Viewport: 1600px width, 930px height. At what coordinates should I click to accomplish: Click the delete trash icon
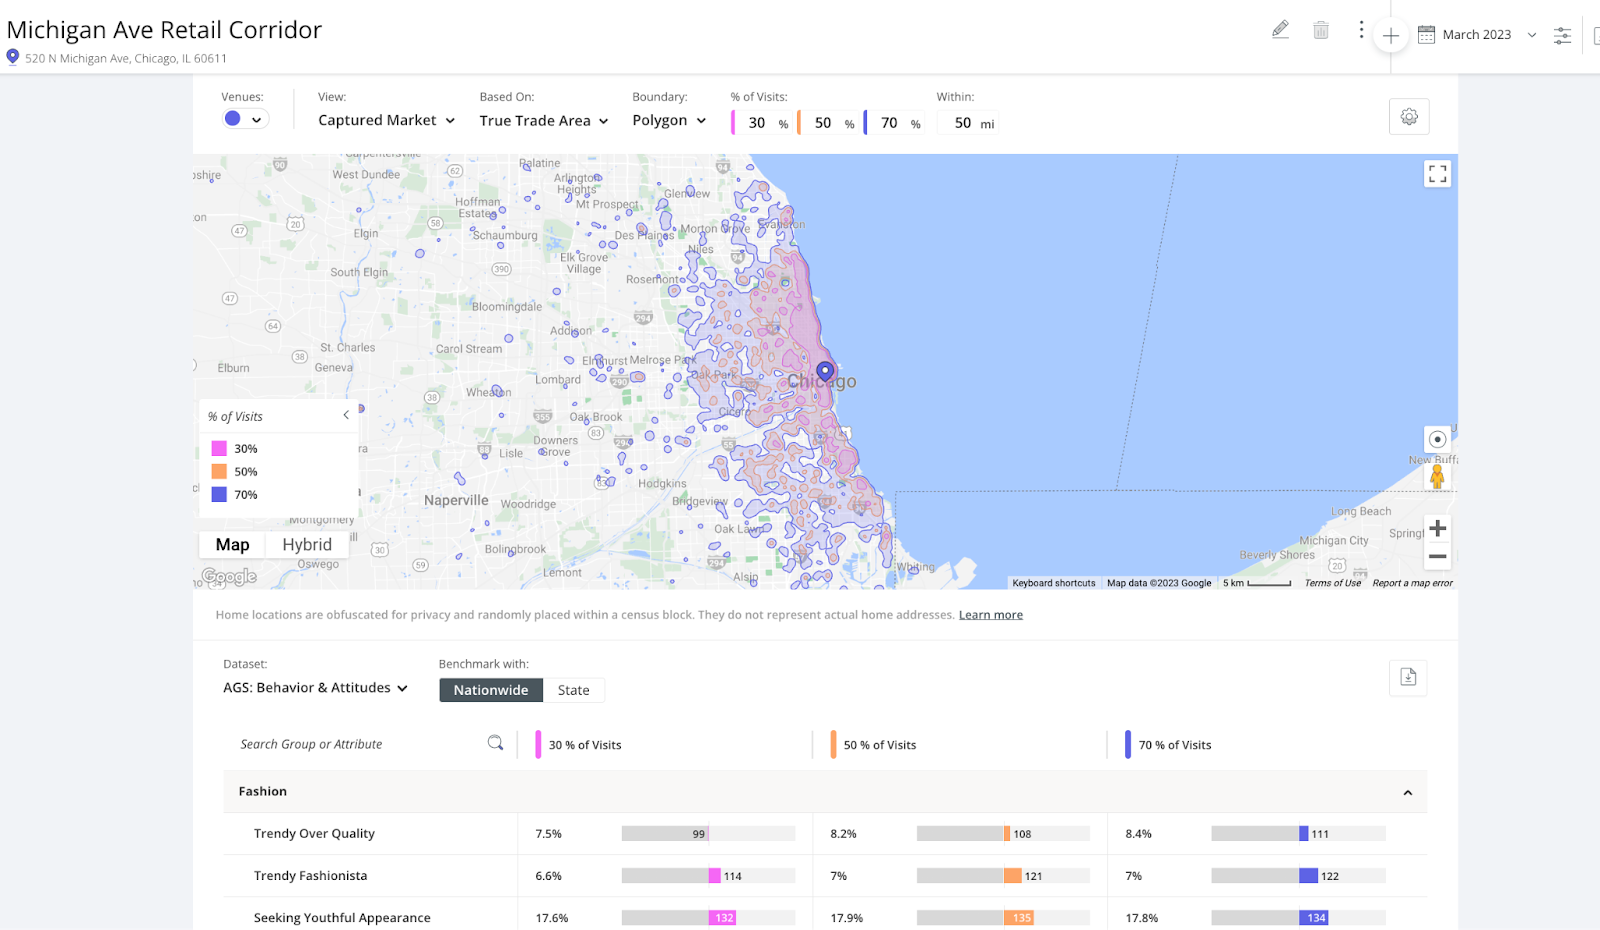tap(1321, 30)
